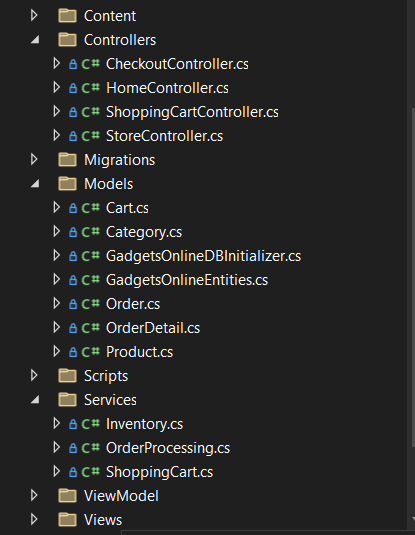Click the Migrations folder icon

click(x=67, y=160)
